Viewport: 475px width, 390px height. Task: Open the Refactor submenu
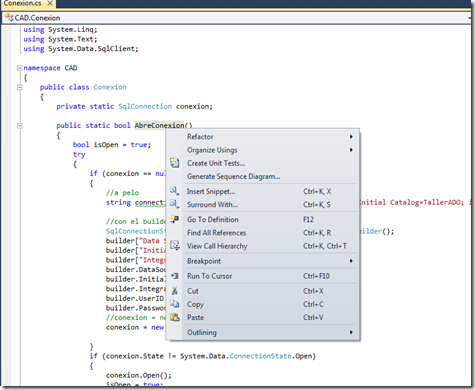coord(263,137)
